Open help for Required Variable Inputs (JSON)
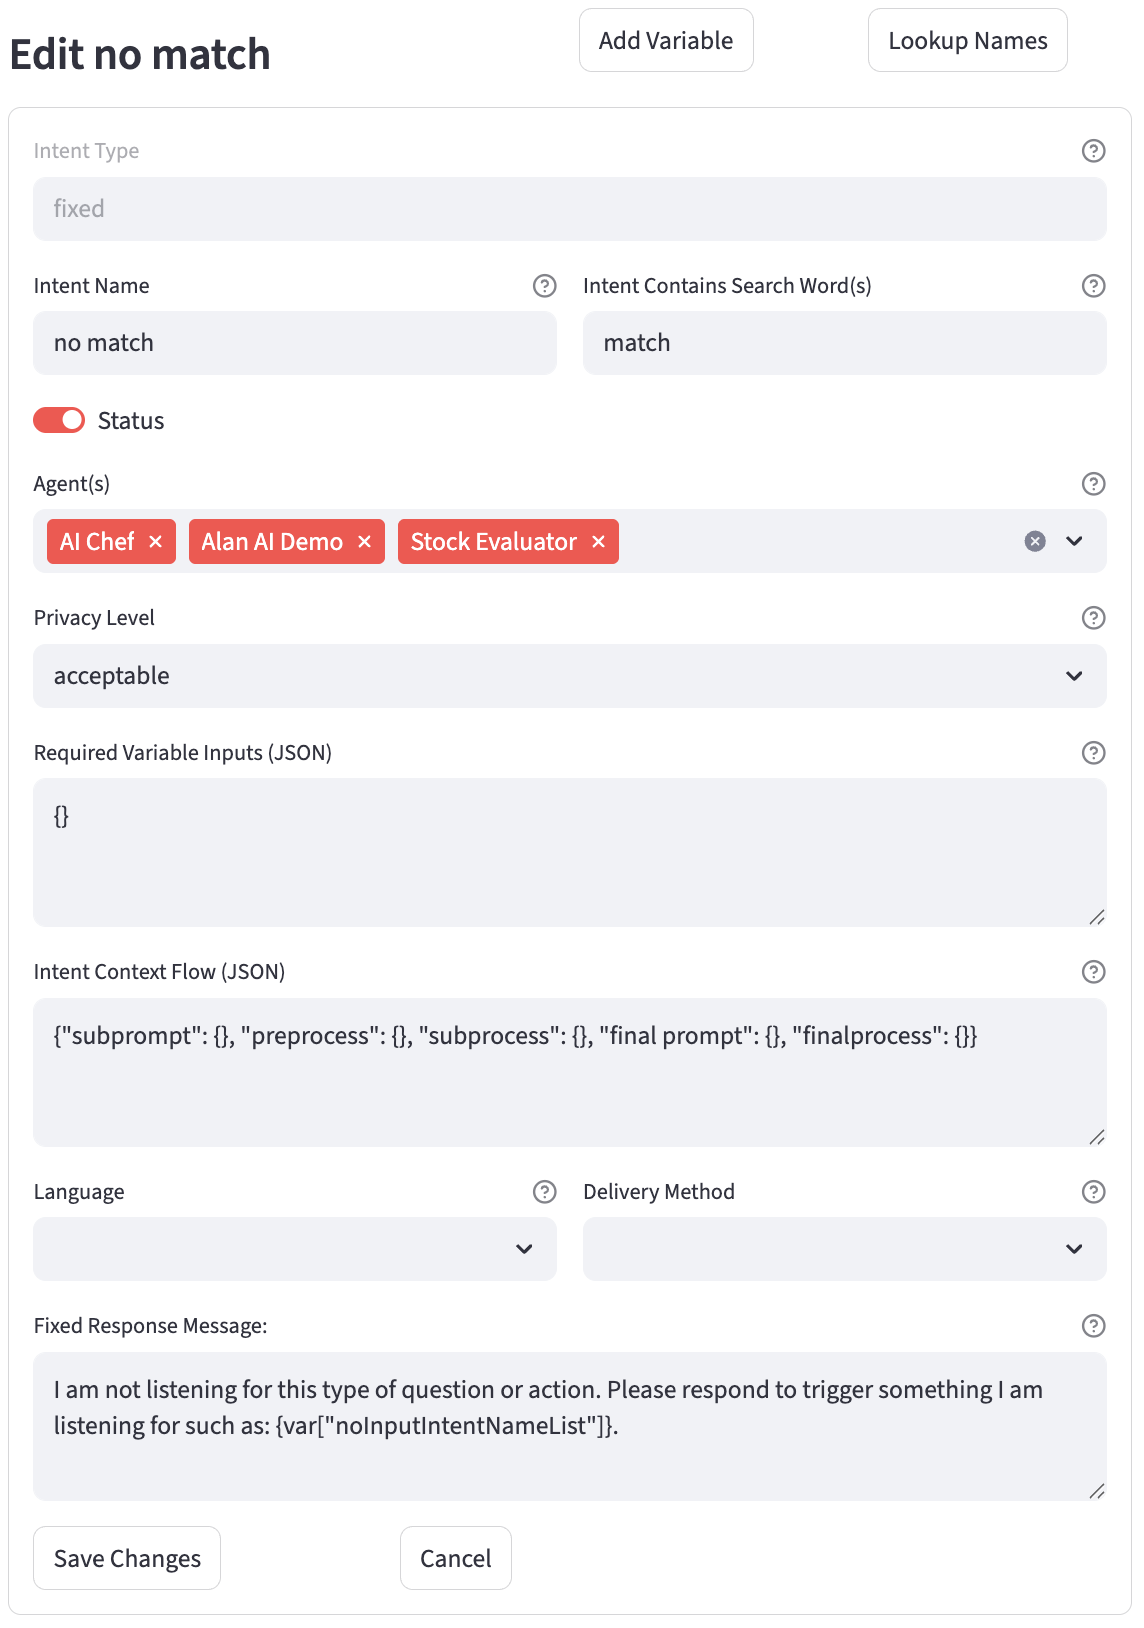Screen dimensions: 1144x1628 [x=1093, y=753]
